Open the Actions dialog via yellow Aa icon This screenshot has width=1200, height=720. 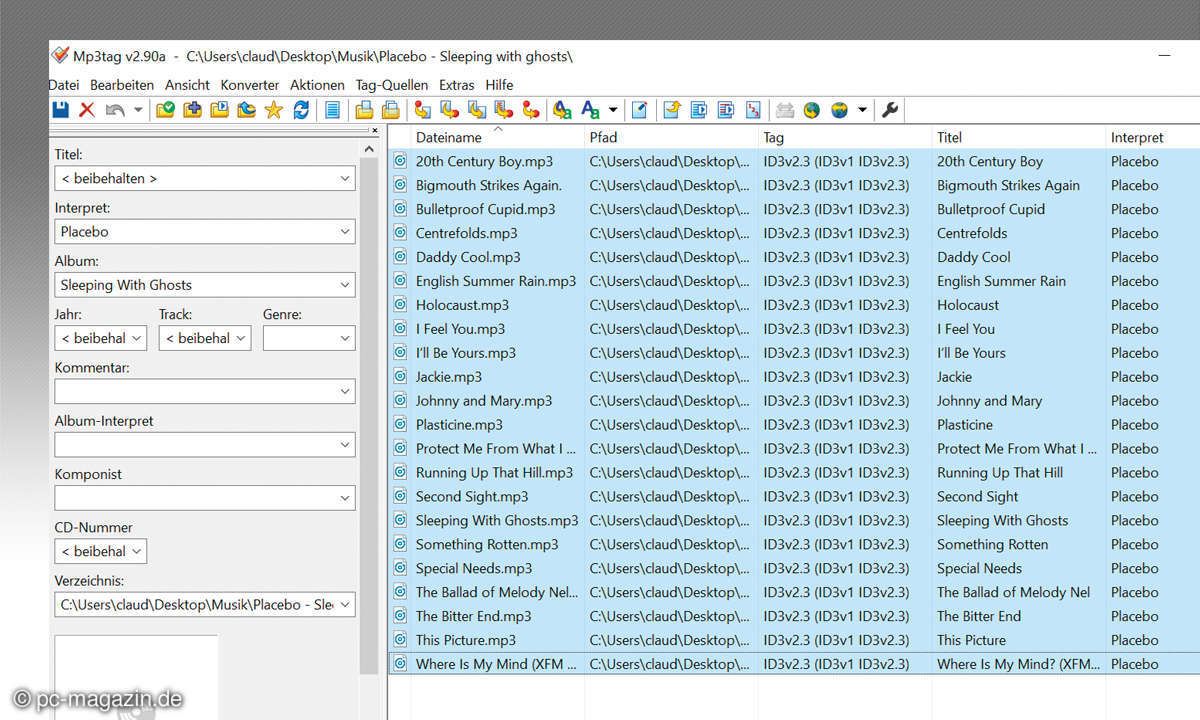563,110
